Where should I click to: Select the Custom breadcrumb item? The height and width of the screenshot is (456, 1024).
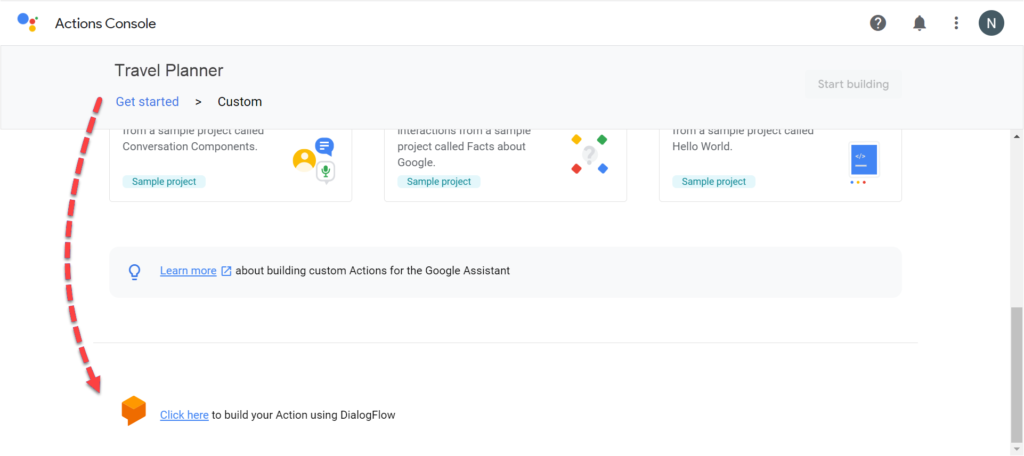(240, 102)
